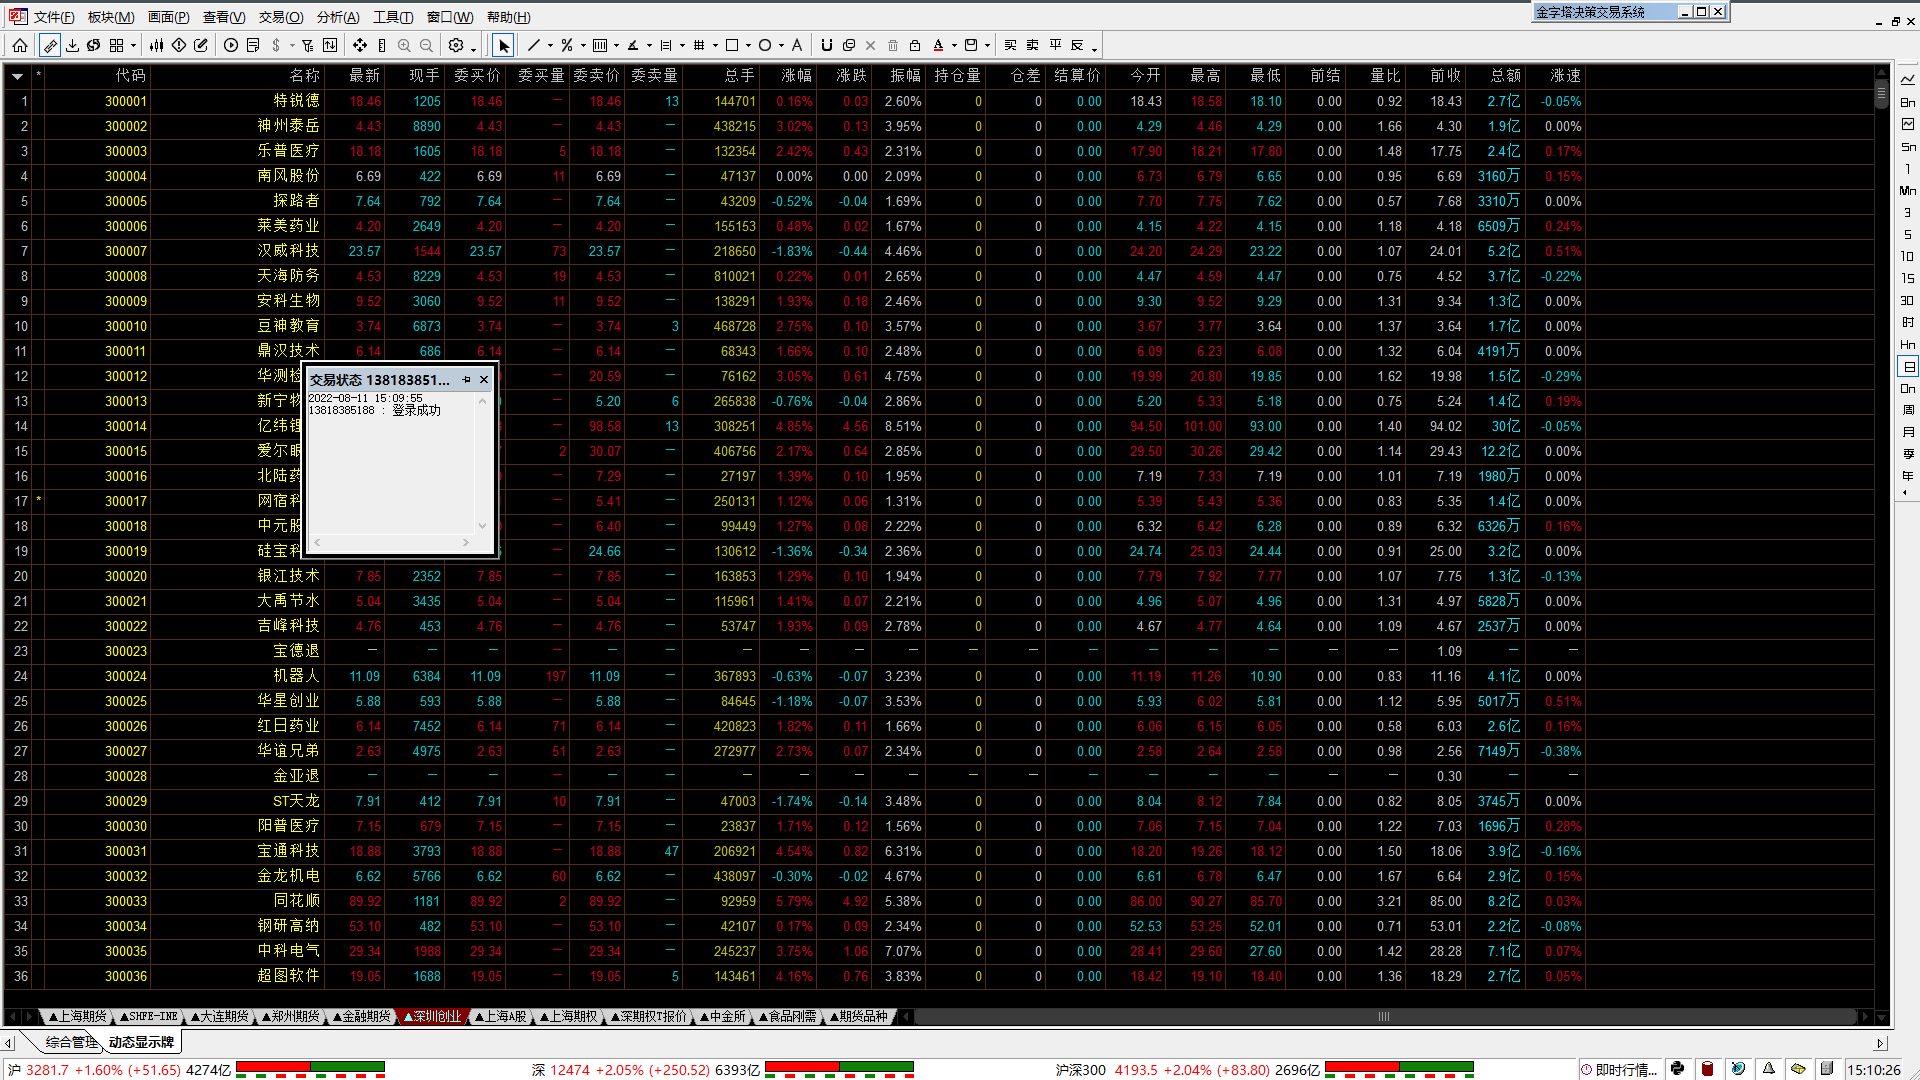This screenshot has width=1920, height=1080.
Task: Go to the home page icon
Action: click(x=20, y=45)
